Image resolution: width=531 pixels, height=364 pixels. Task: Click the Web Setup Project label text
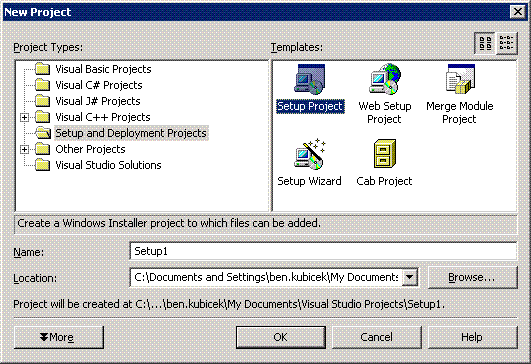click(x=385, y=112)
